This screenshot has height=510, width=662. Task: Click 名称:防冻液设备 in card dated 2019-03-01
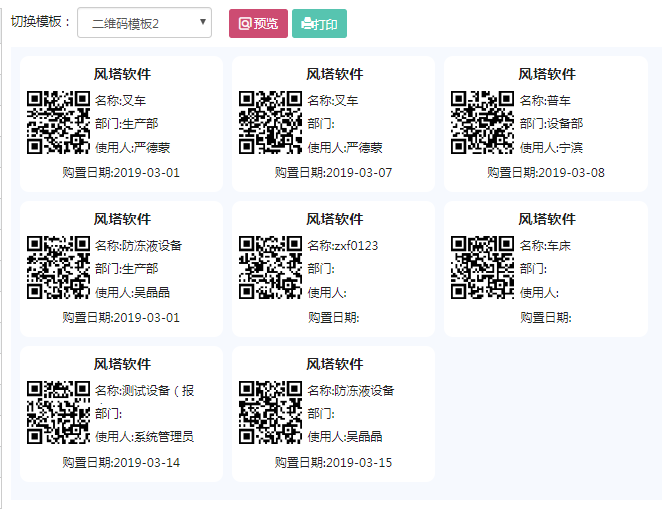pos(138,245)
